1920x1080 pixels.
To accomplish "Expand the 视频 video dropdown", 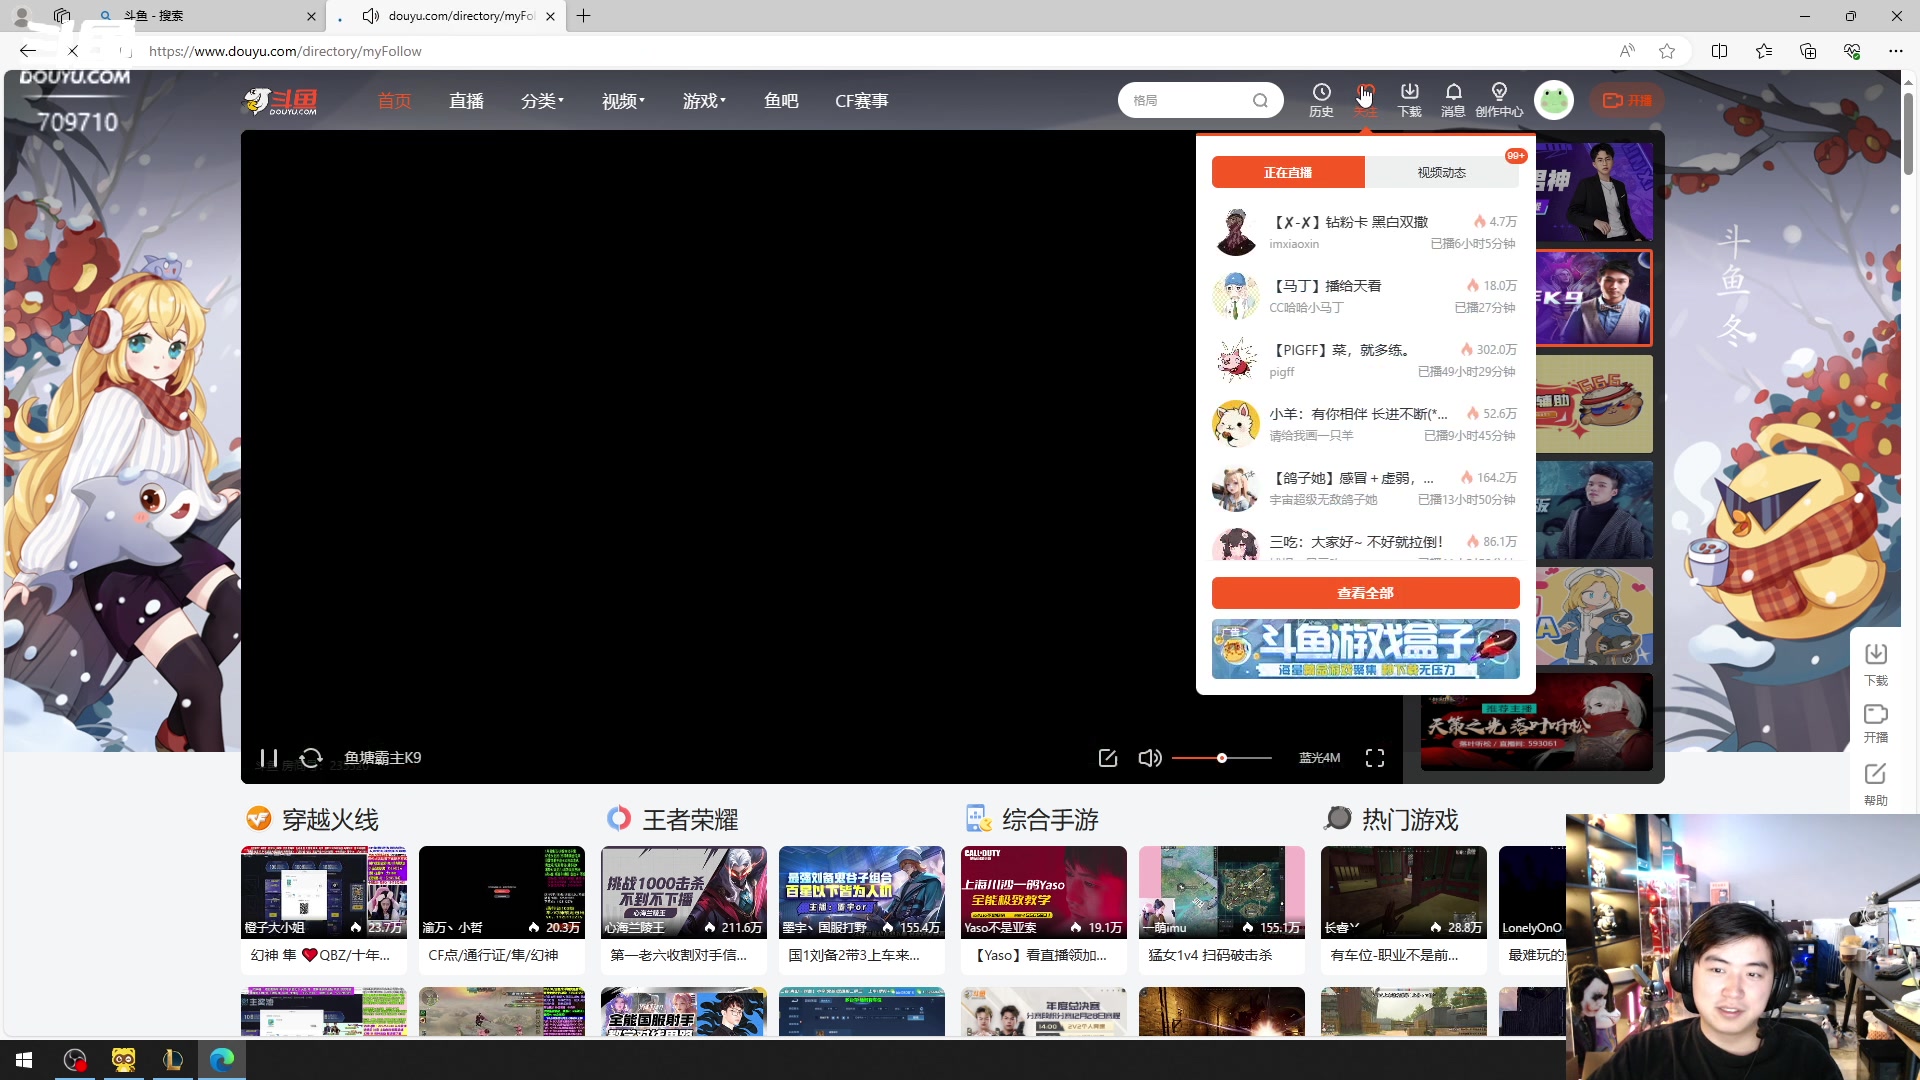I will tap(622, 100).
